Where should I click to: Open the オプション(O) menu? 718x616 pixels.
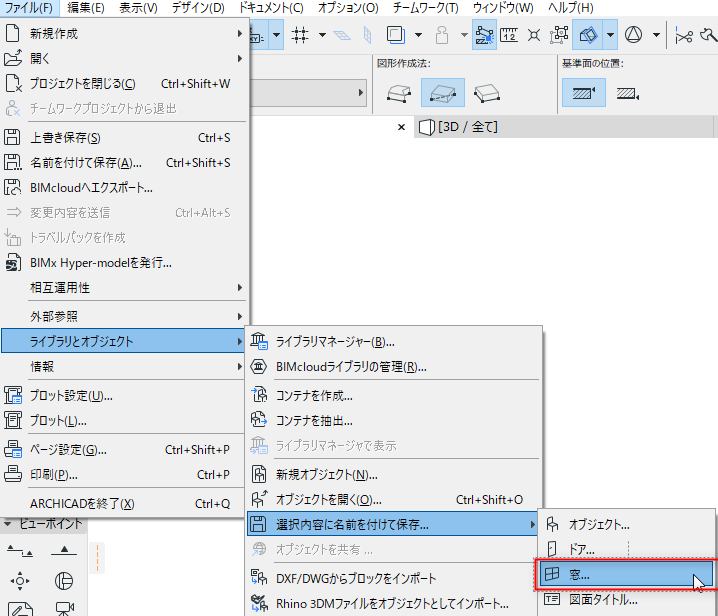348,8
